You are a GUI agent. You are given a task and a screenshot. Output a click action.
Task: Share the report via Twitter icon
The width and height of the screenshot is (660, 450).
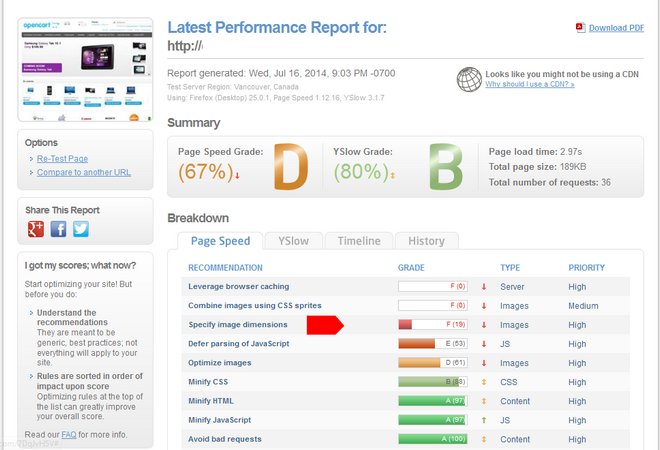point(81,229)
